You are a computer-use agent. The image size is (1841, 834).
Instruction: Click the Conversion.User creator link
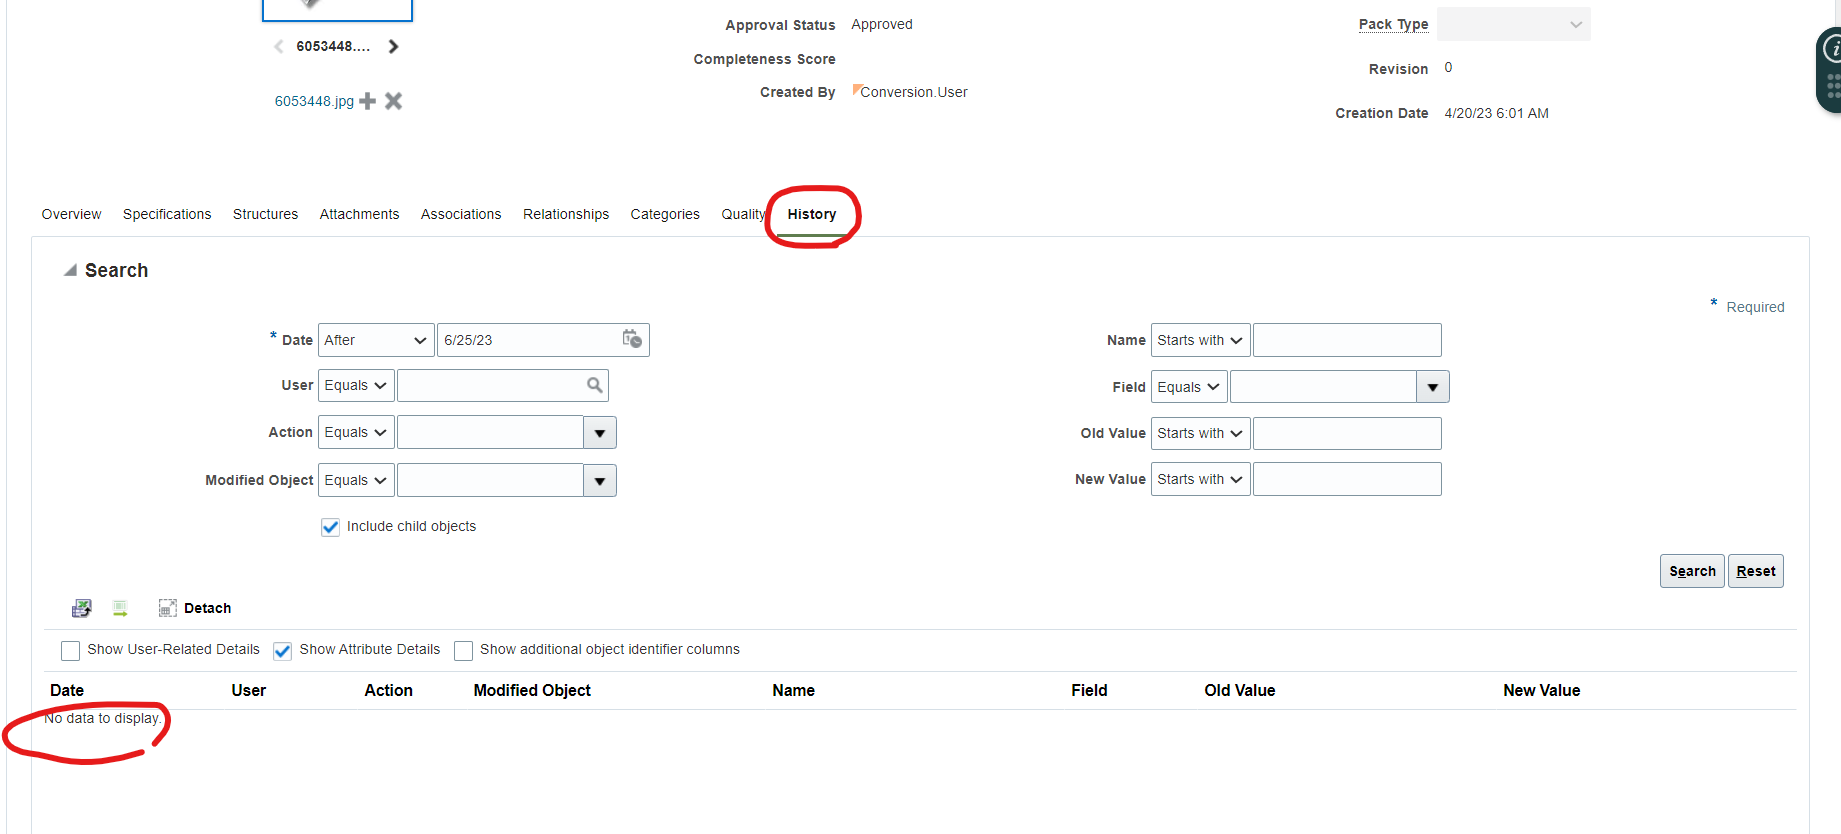click(914, 92)
